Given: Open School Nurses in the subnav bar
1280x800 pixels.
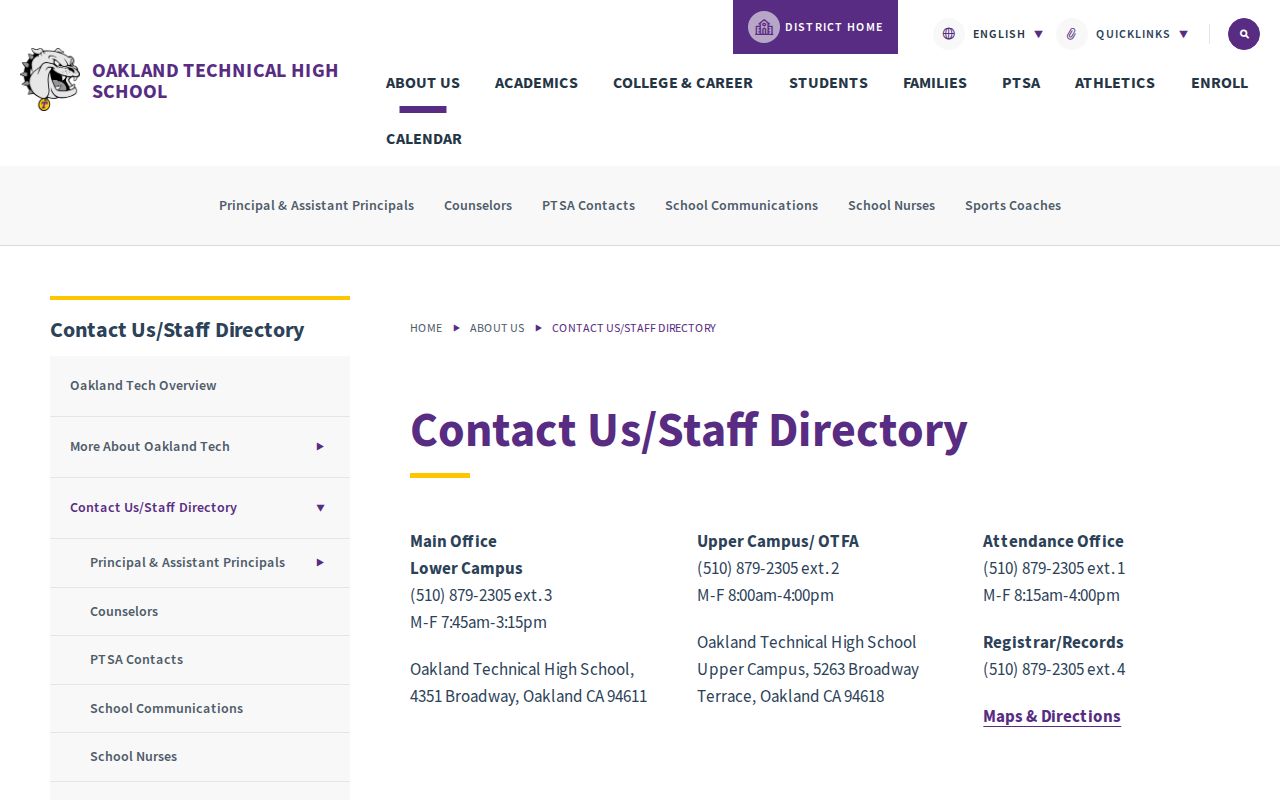Looking at the screenshot, I should pos(891,205).
